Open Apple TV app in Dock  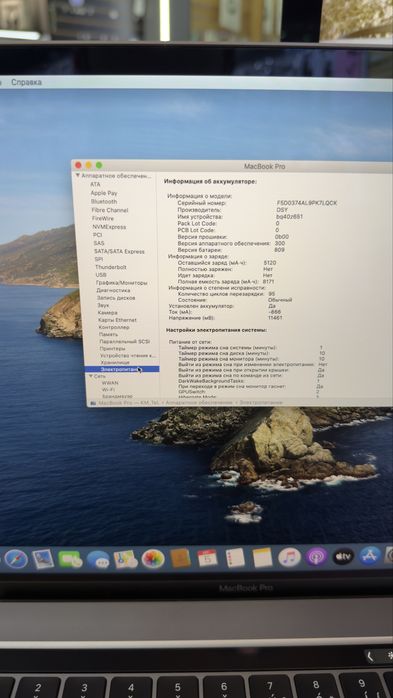(343, 556)
